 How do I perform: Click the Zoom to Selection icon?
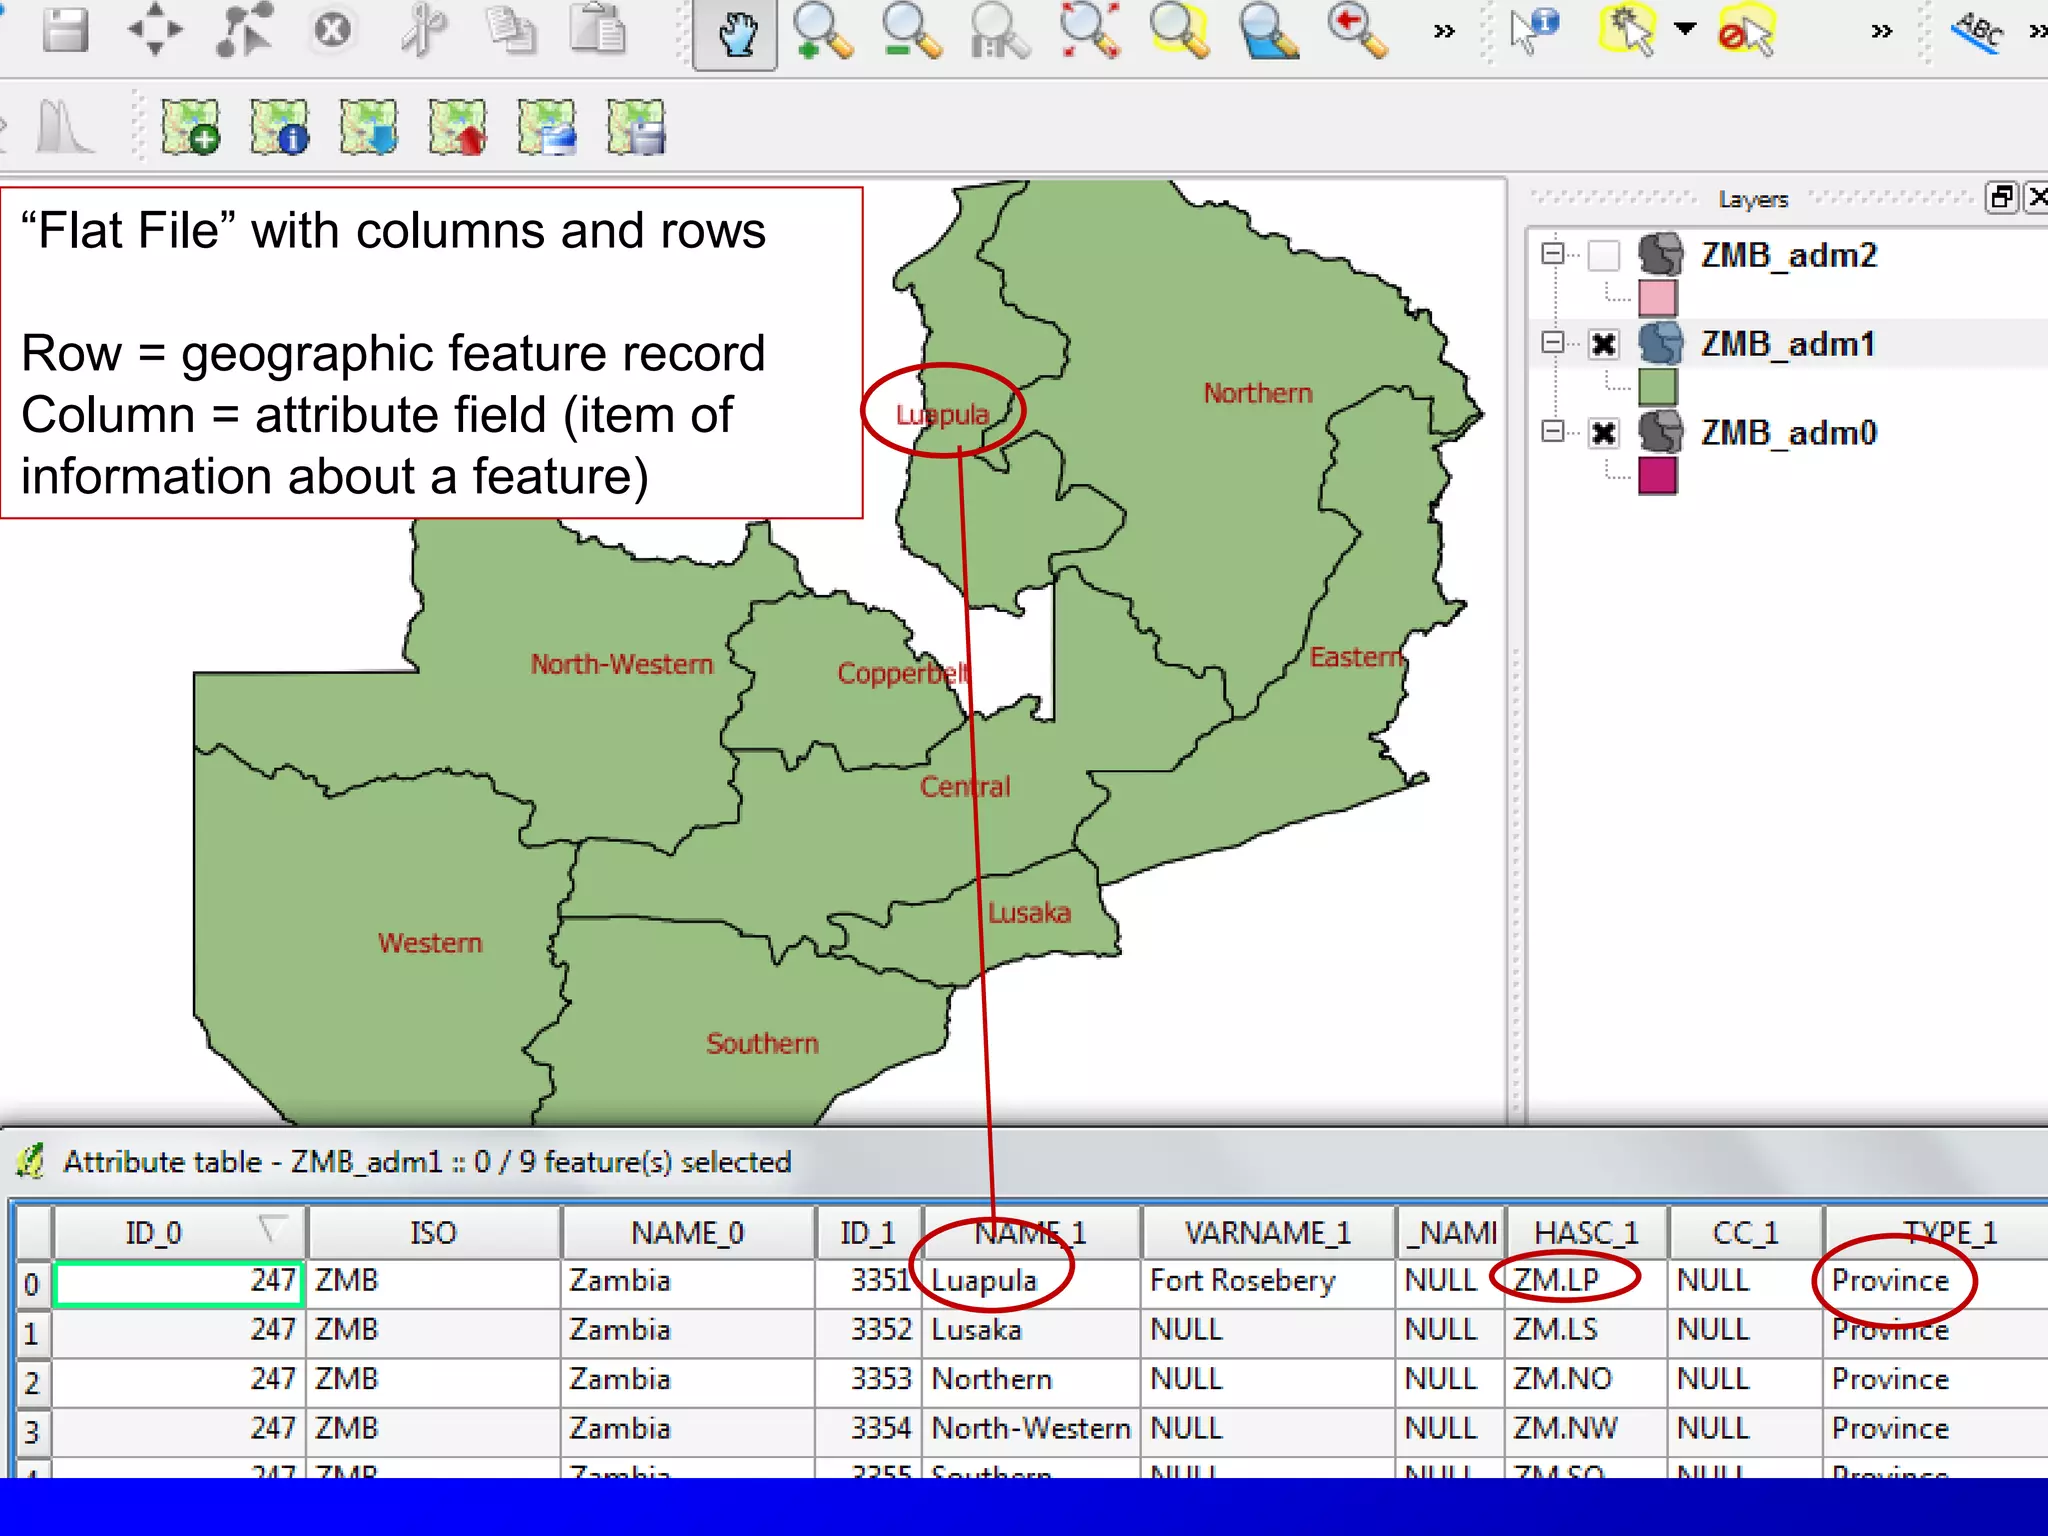pyautogui.click(x=1180, y=31)
